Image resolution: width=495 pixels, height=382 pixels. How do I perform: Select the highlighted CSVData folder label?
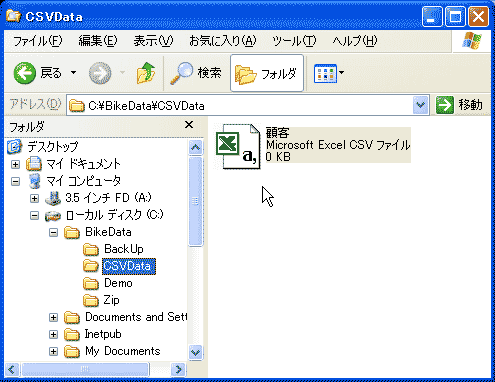(129, 266)
